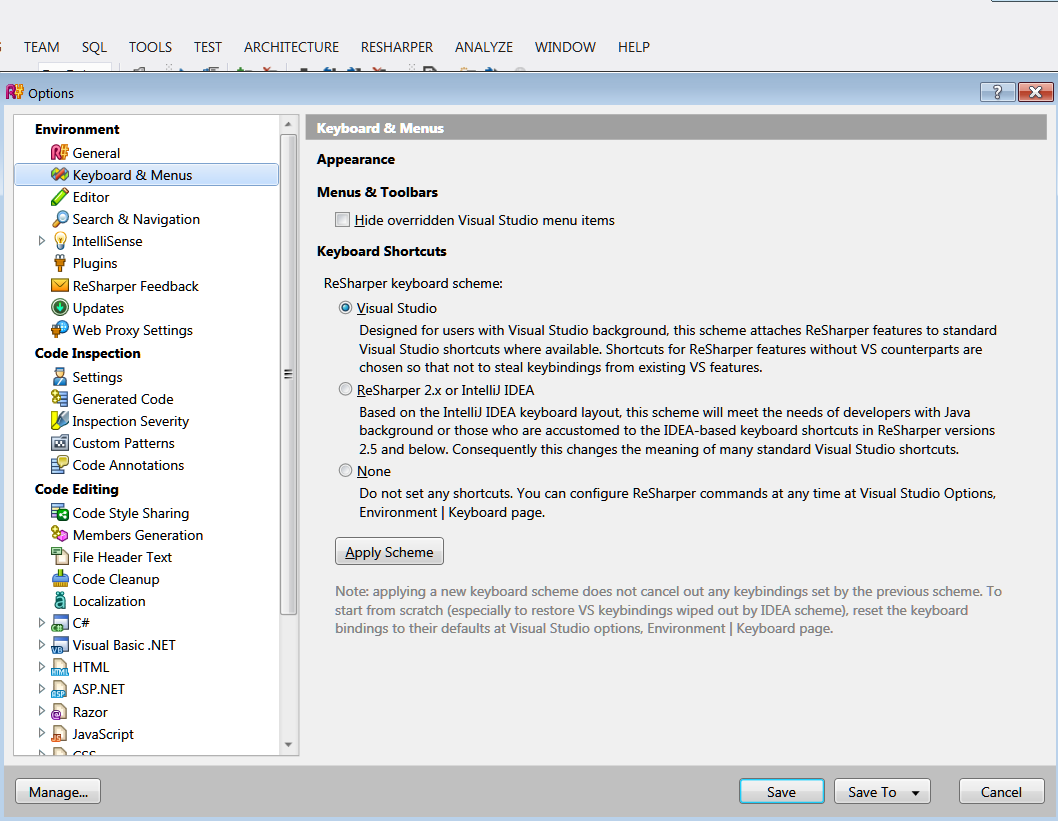
Task: Click the Generated Code icon
Action: tap(60, 399)
